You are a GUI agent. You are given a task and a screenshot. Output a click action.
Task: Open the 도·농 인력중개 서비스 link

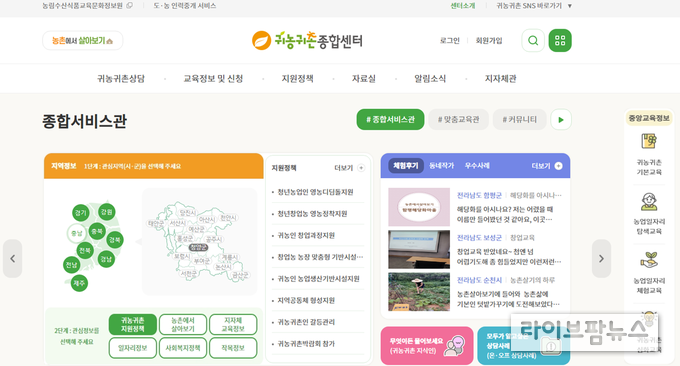click(185, 6)
